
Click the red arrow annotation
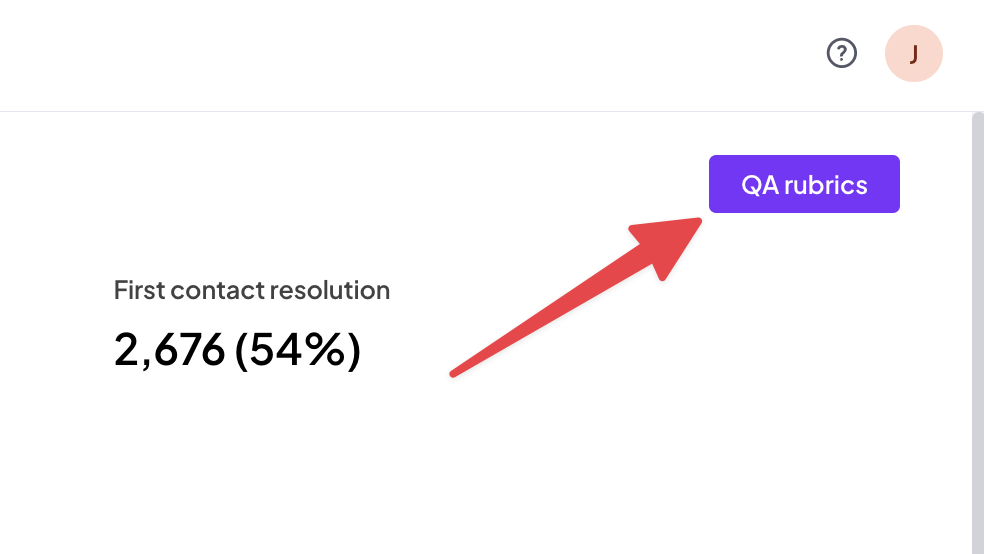coord(575,297)
